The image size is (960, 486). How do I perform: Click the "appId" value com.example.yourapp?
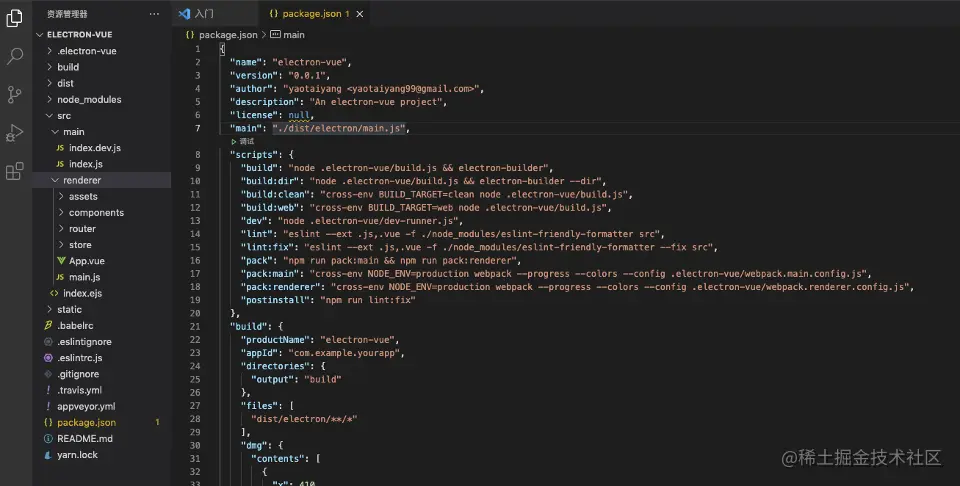pyautogui.click(x=344, y=353)
